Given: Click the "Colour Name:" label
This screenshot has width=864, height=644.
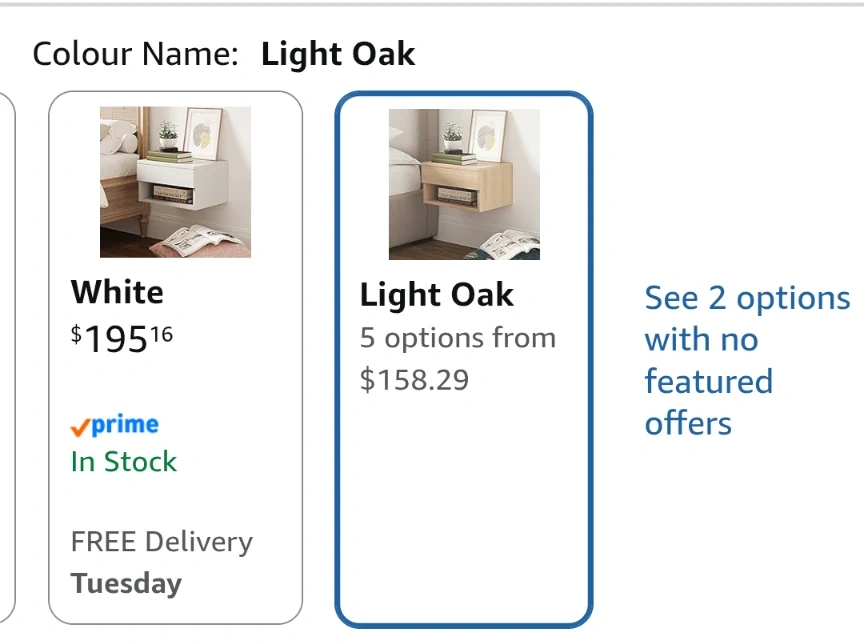Looking at the screenshot, I should (x=135, y=54).
